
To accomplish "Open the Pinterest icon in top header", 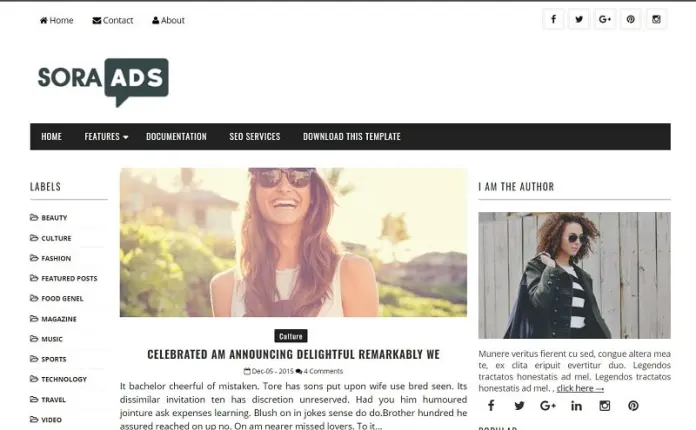I will [630, 19].
